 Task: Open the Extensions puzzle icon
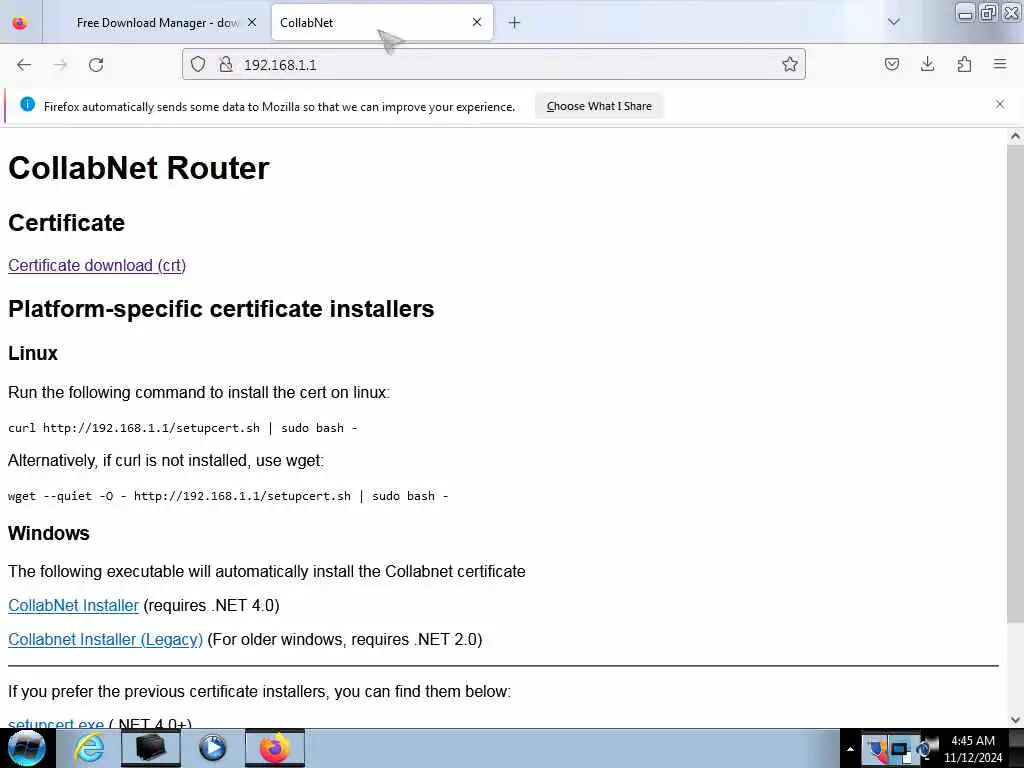click(x=964, y=64)
